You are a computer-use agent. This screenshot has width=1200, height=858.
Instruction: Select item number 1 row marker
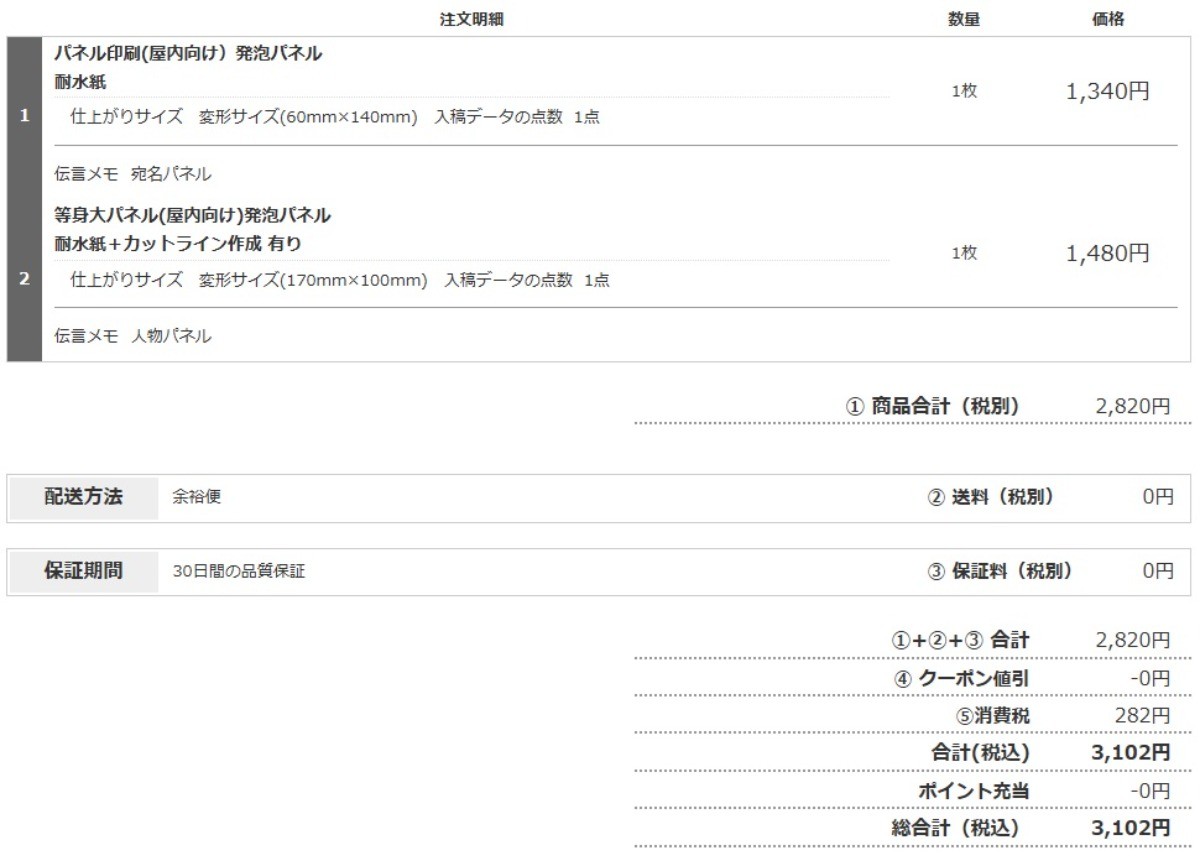(24, 117)
